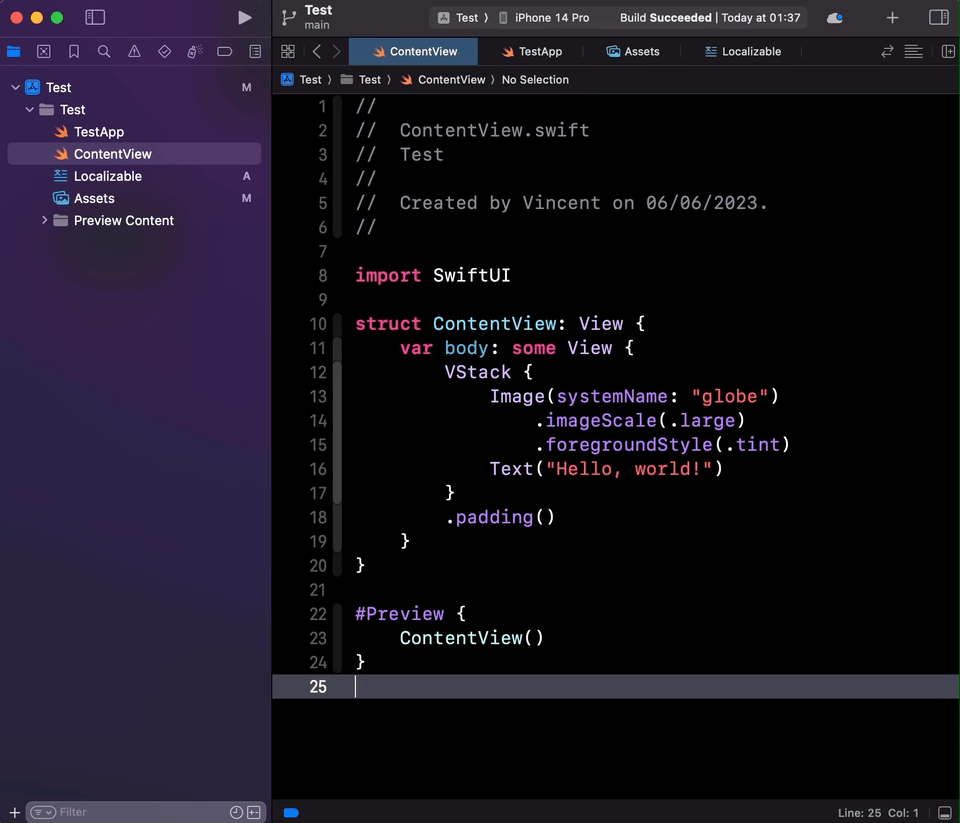Click the editor review swap arrows
Image resolution: width=960 pixels, height=823 pixels.
(x=887, y=51)
